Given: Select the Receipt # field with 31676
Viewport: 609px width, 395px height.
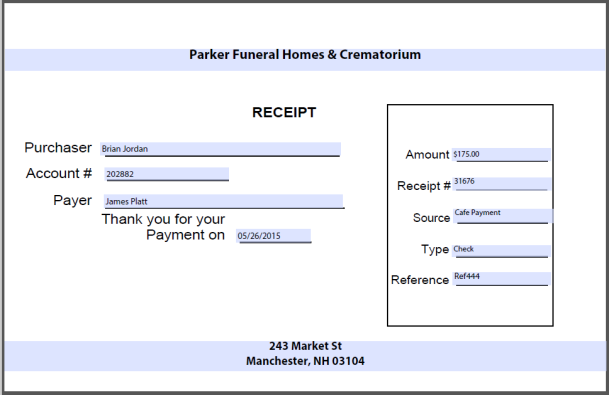Looking at the screenshot, I should [502, 183].
